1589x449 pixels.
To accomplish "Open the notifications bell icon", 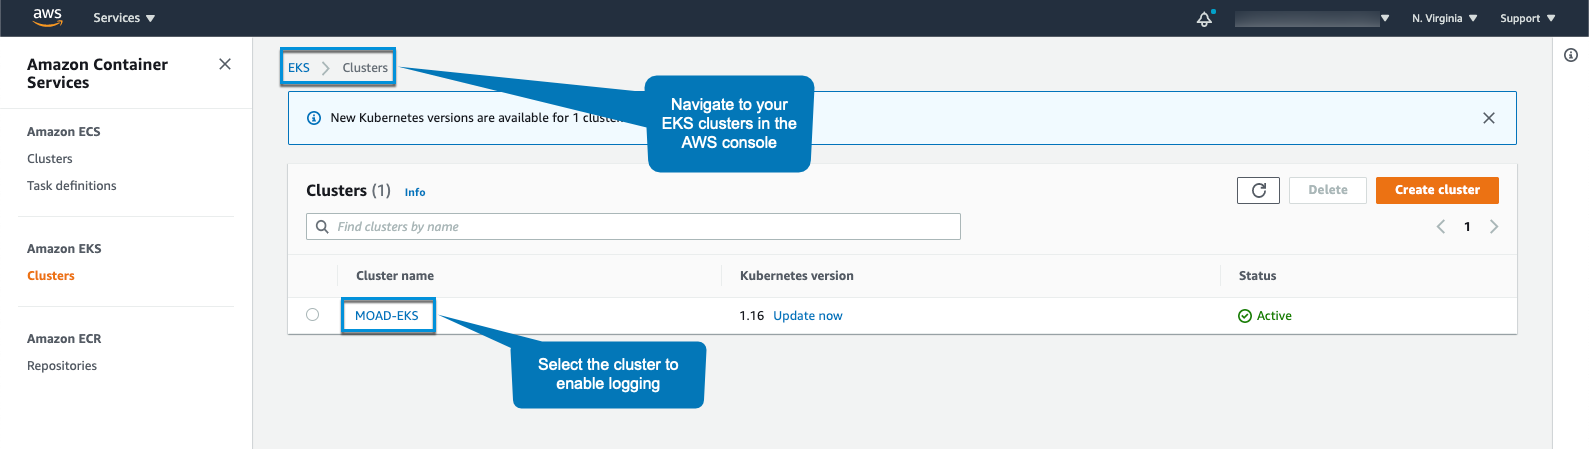I will click(x=1204, y=18).
